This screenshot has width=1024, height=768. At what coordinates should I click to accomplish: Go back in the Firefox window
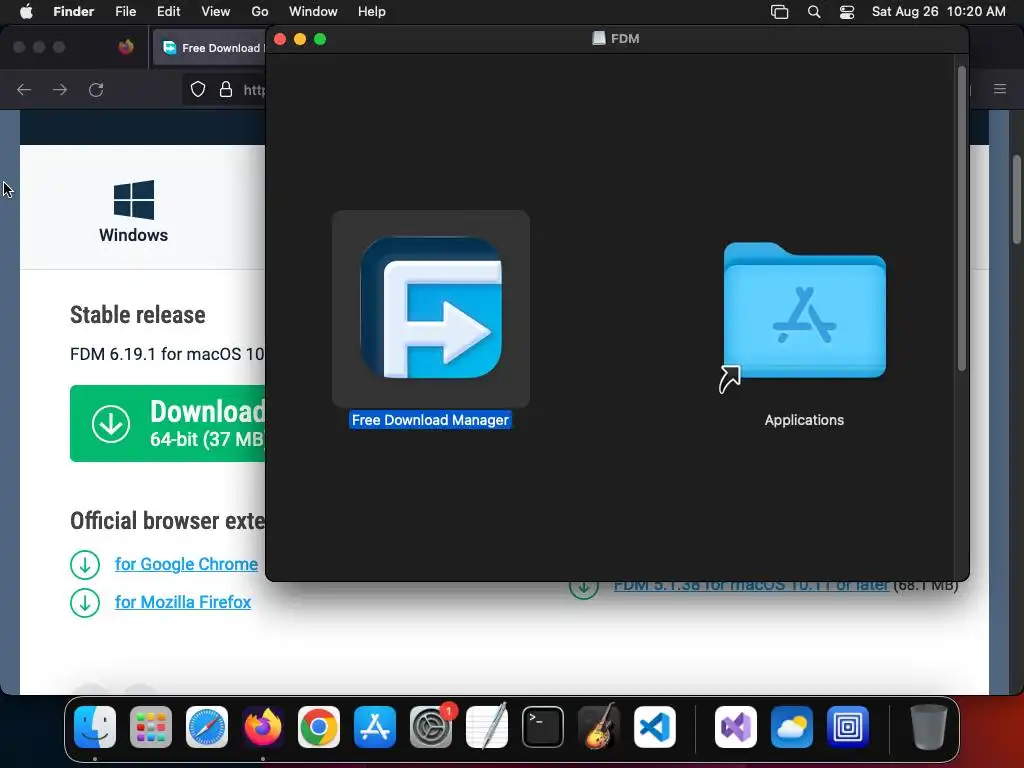24,89
